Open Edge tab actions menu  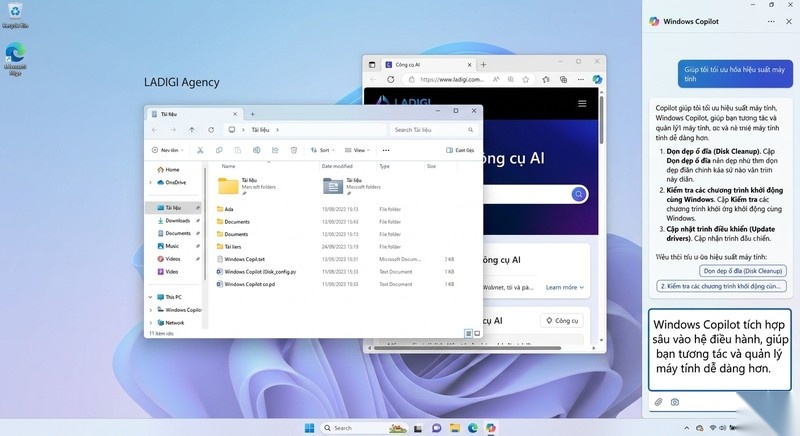click(x=372, y=65)
